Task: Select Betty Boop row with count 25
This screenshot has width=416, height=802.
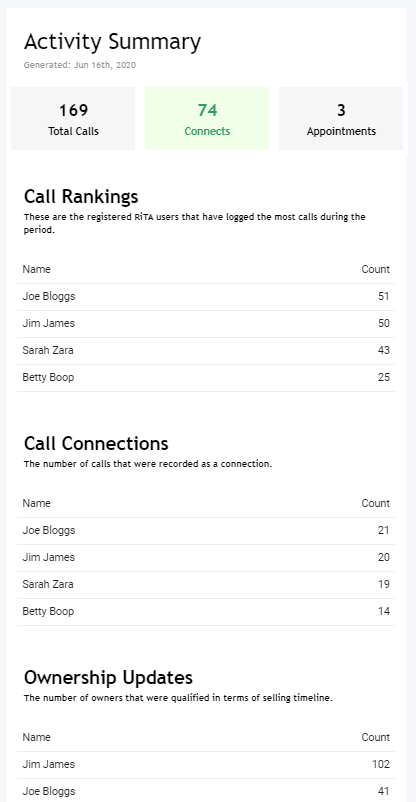Action: [x=206, y=378]
